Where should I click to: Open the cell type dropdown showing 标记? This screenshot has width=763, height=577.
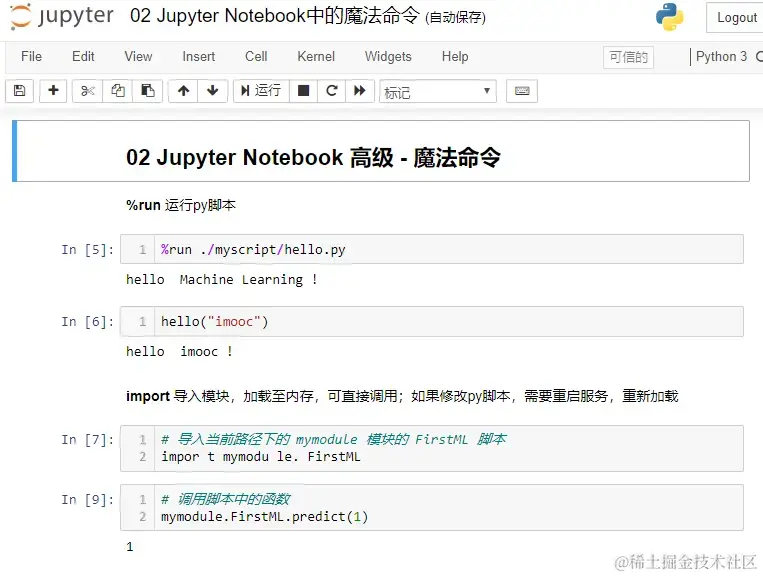(438, 91)
